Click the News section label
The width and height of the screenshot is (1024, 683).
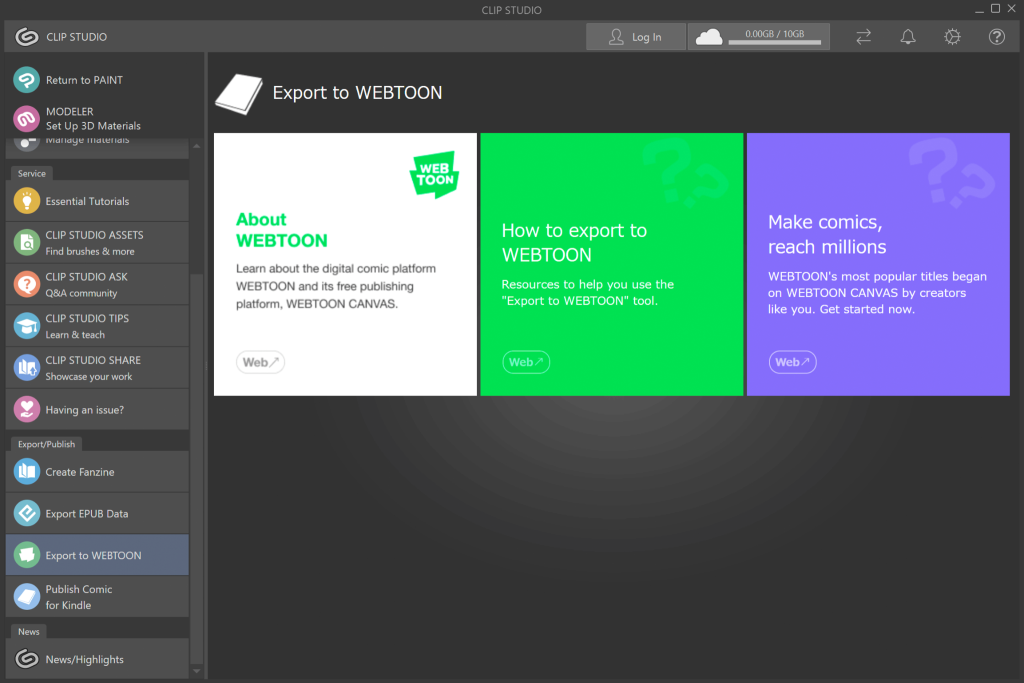pyautogui.click(x=29, y=631)
